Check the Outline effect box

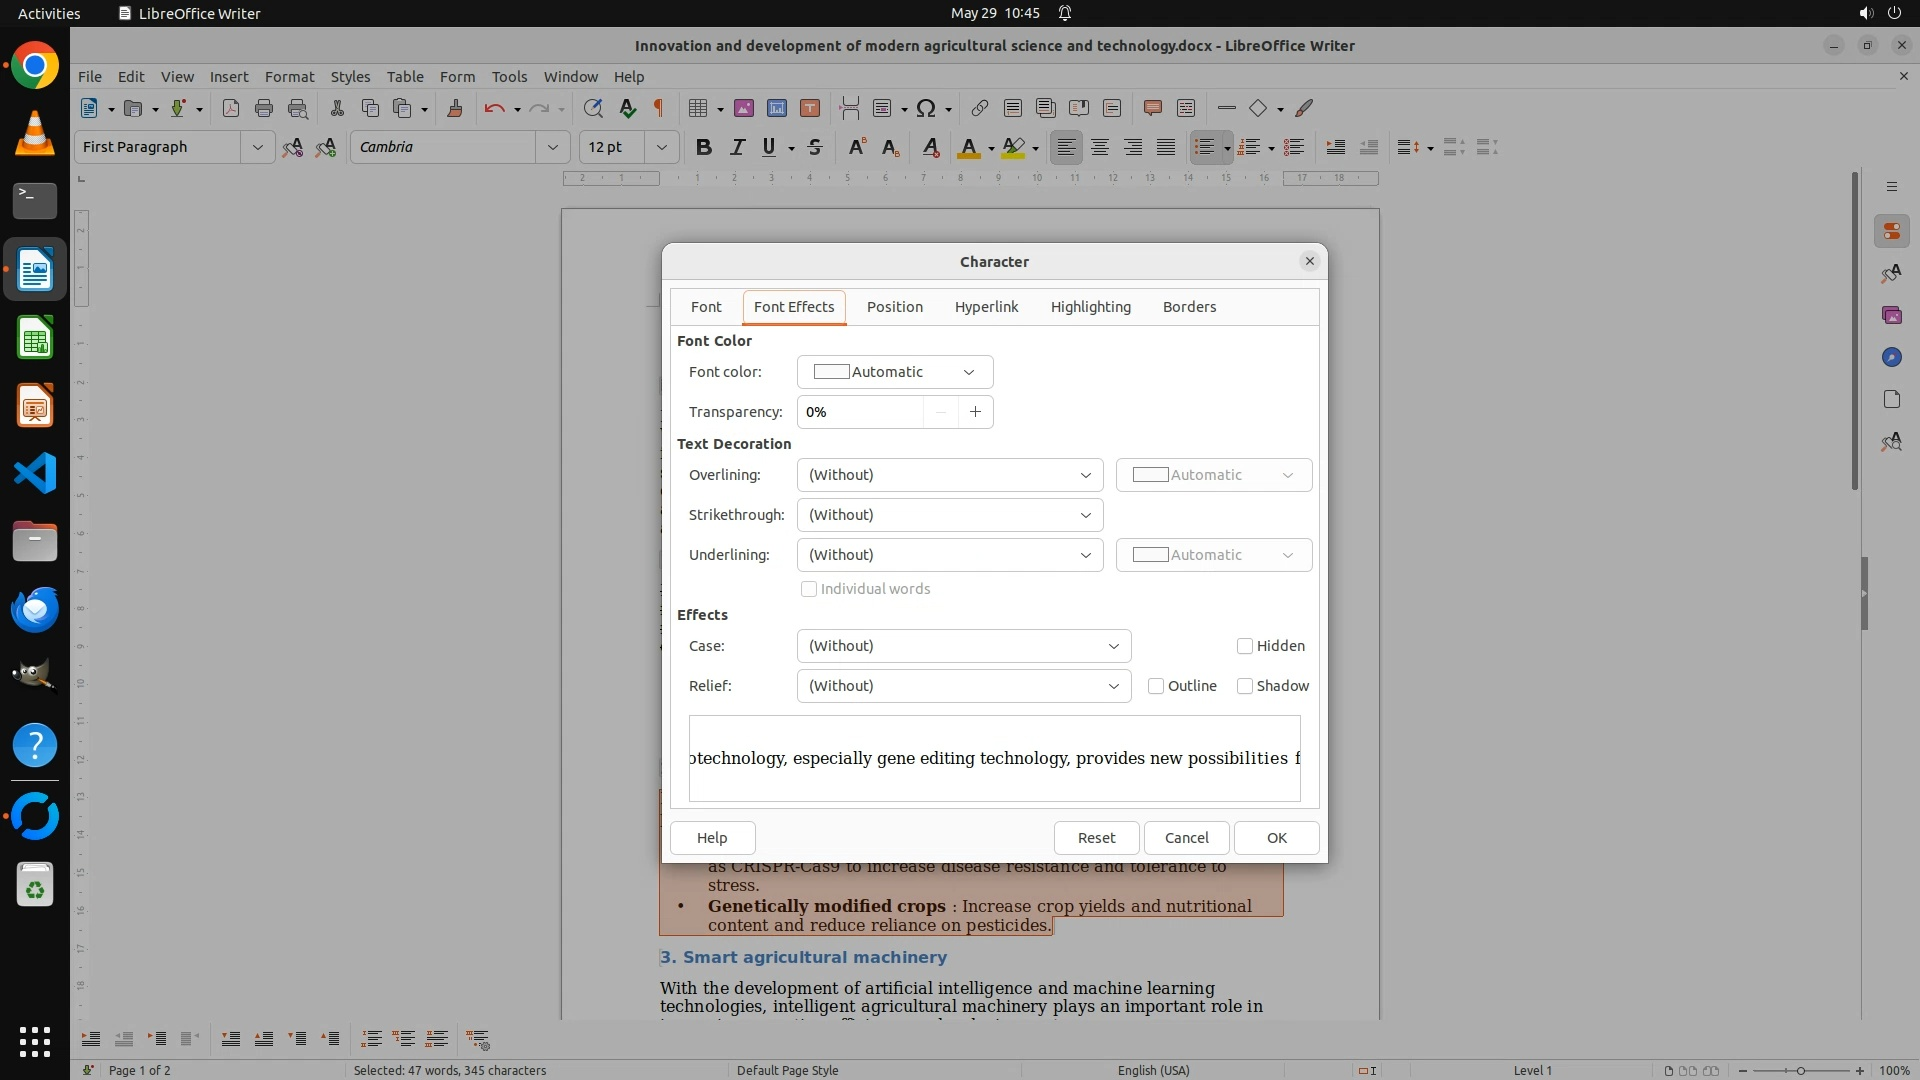pyautogui.click(x=1156, y=686)
